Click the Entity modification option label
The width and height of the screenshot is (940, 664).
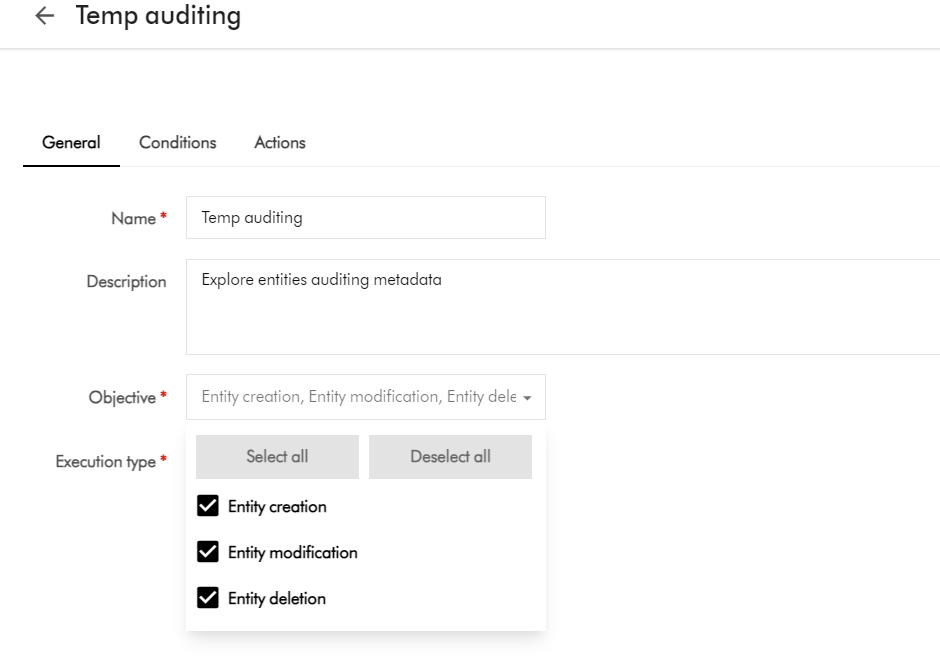292,552
